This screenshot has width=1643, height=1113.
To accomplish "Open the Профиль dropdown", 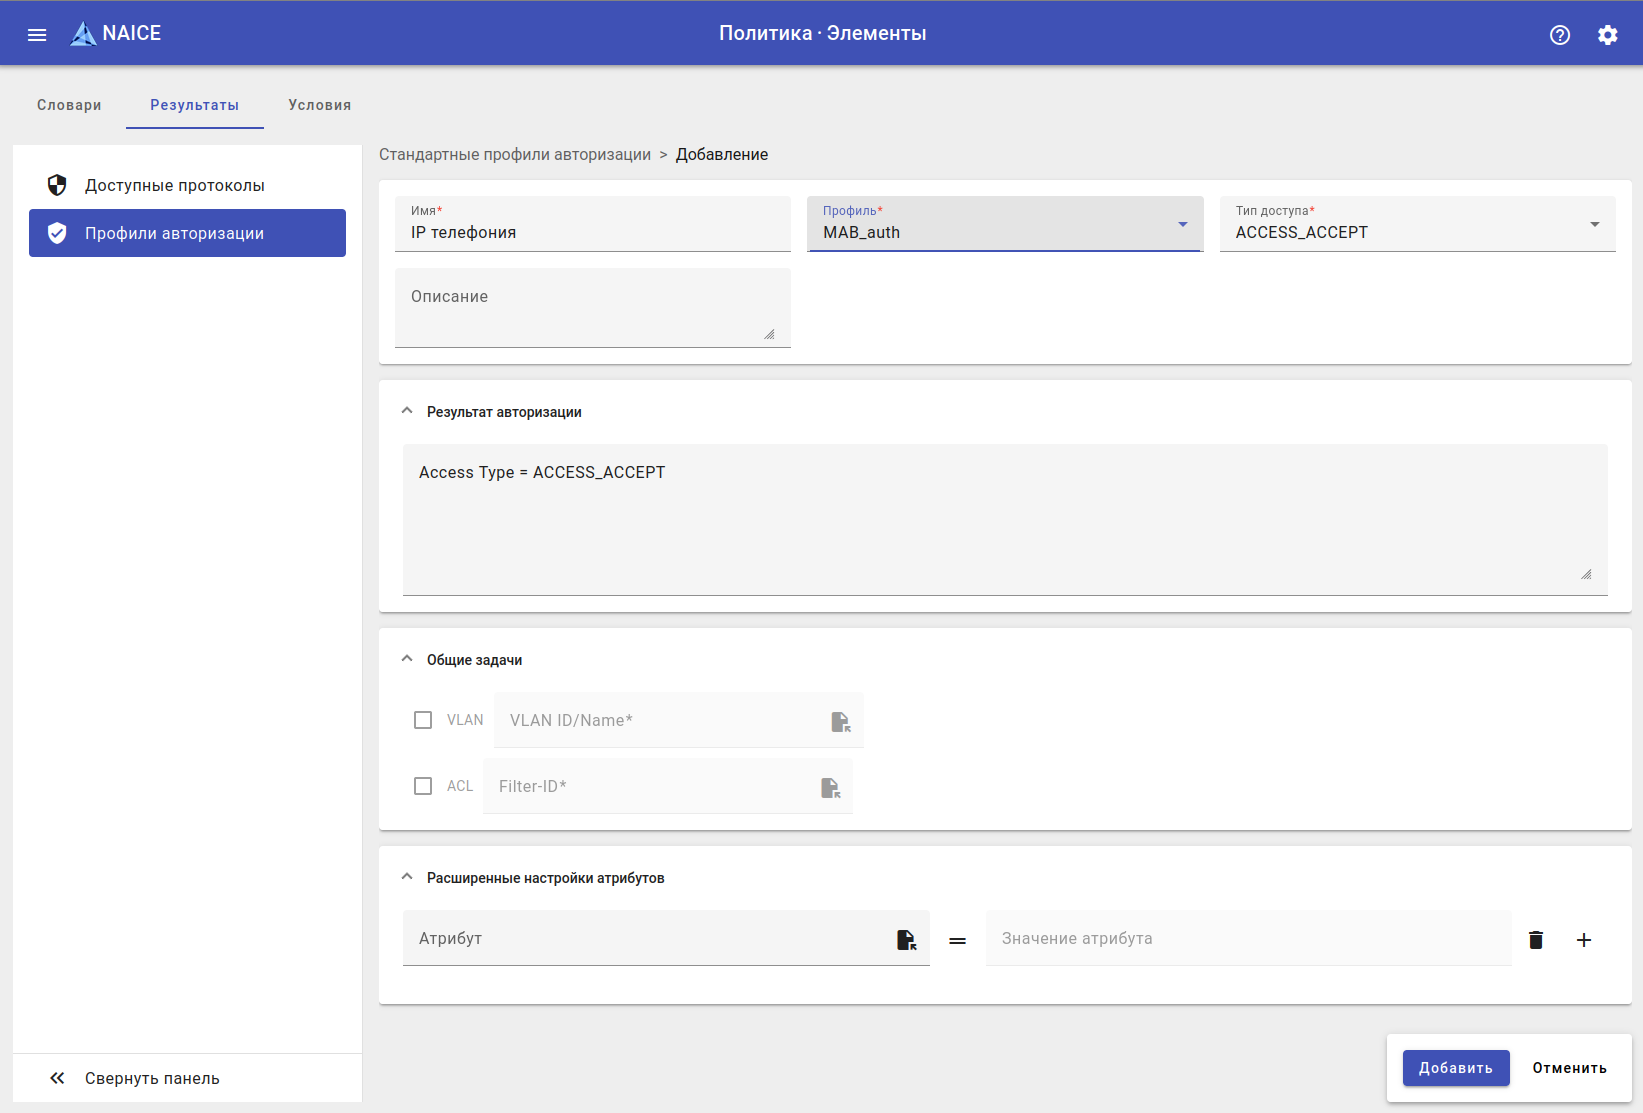I will coord(1004,224).
